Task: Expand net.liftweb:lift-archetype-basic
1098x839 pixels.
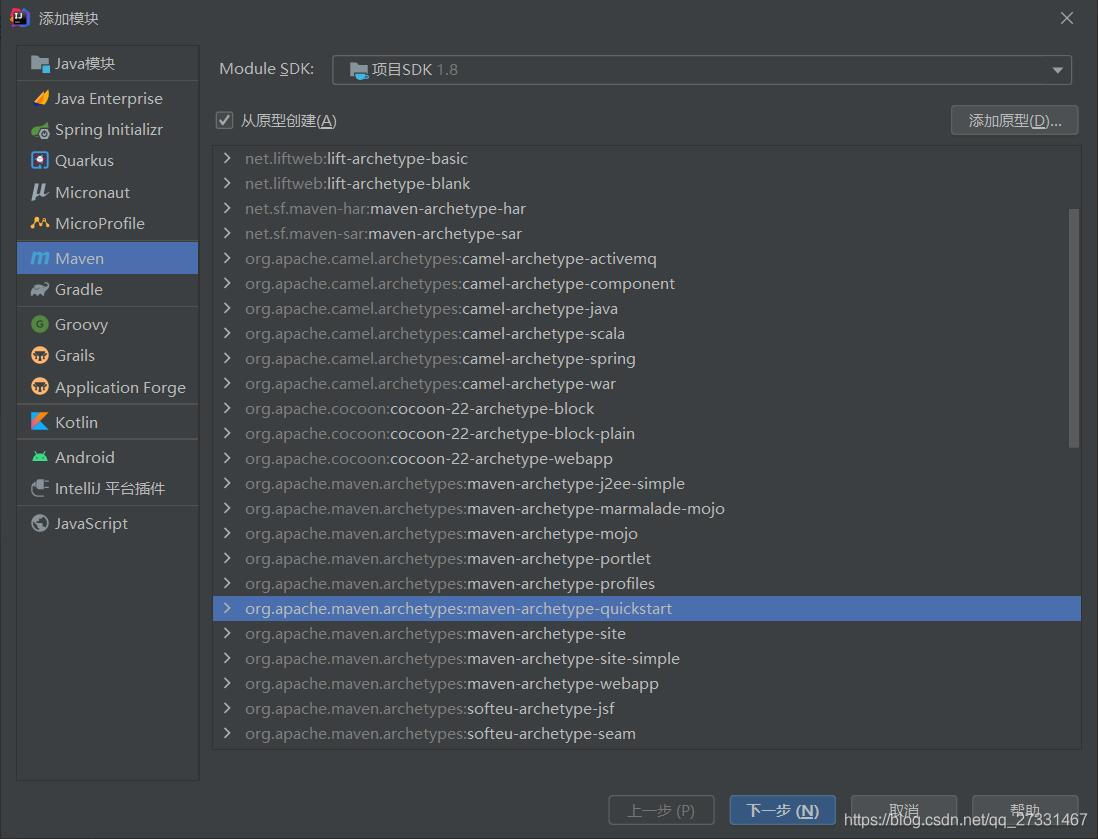Action: pos(227,158)
